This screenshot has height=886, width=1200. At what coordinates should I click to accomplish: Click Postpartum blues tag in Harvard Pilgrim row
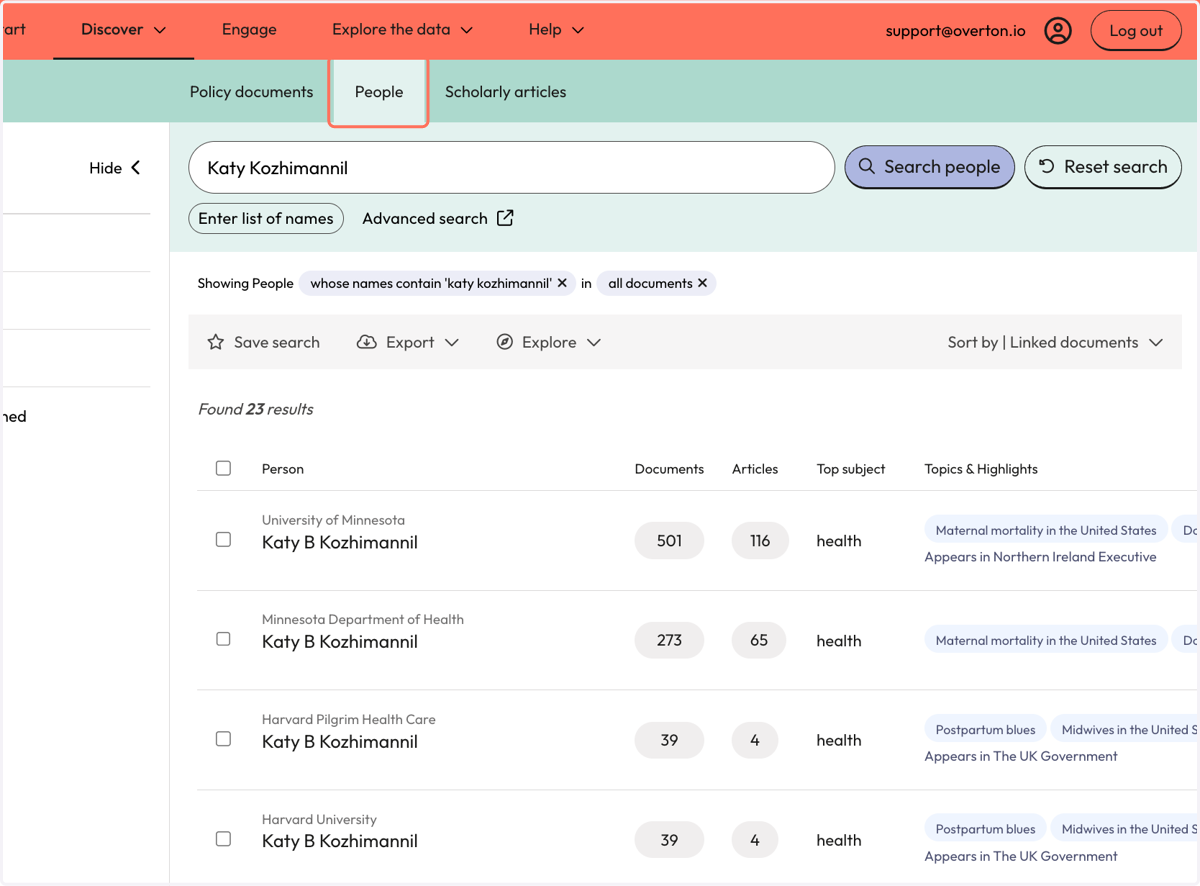pyautogui.click(x=985, y=729)
